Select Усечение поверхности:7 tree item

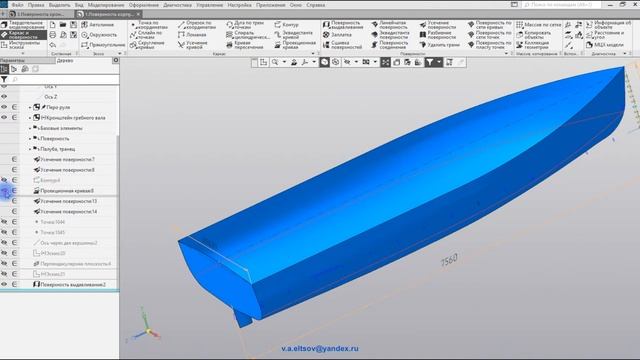coord(64,159)
